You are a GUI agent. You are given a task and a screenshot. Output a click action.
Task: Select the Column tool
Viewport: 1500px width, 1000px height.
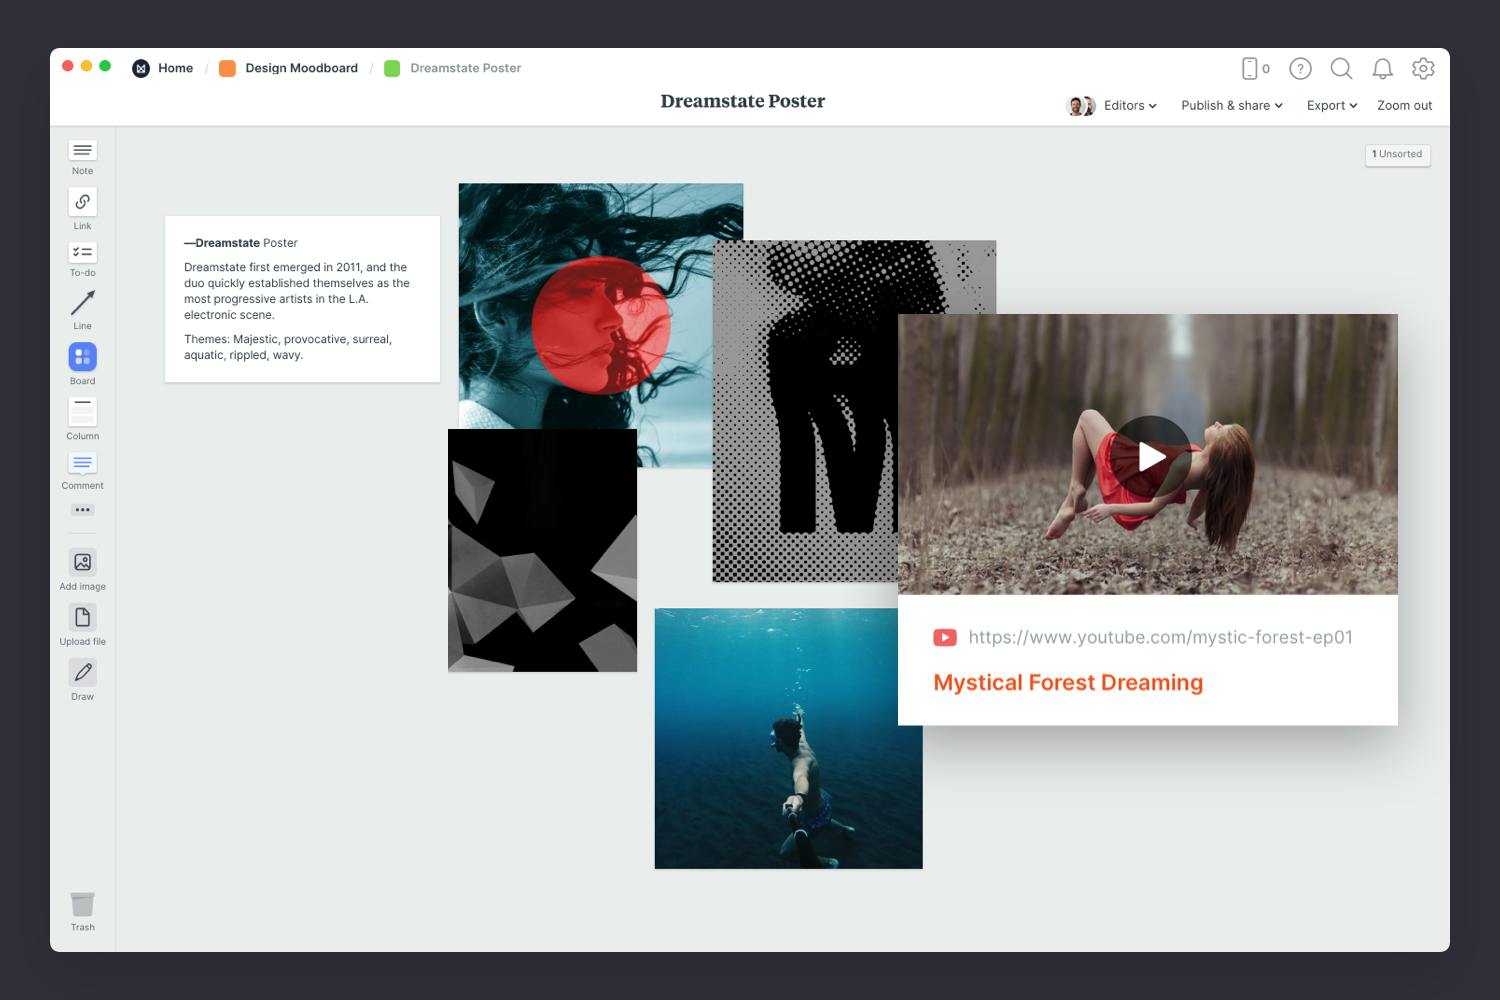(x=82, y=413)
